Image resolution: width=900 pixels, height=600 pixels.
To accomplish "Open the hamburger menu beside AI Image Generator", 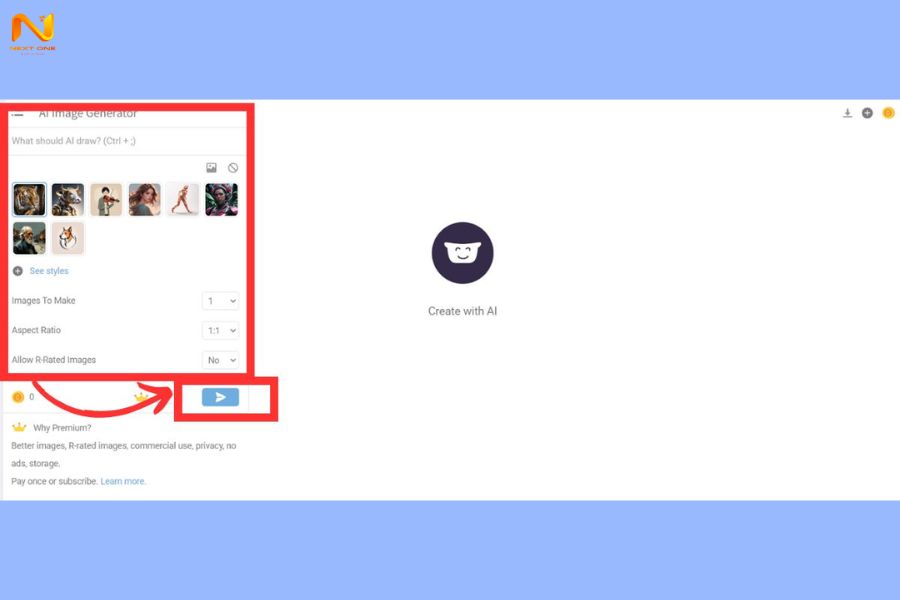I will click(18, 115).
